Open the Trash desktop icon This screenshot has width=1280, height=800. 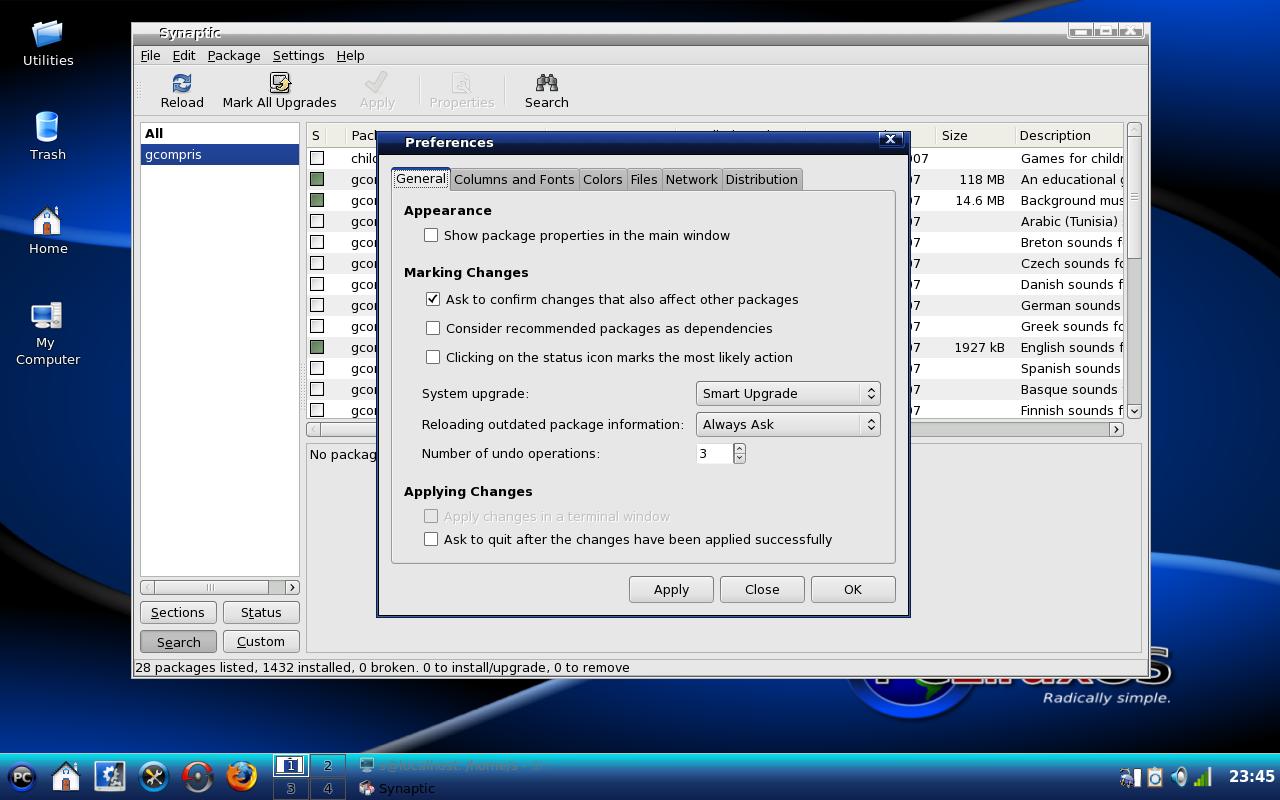(x=48, y=127)
